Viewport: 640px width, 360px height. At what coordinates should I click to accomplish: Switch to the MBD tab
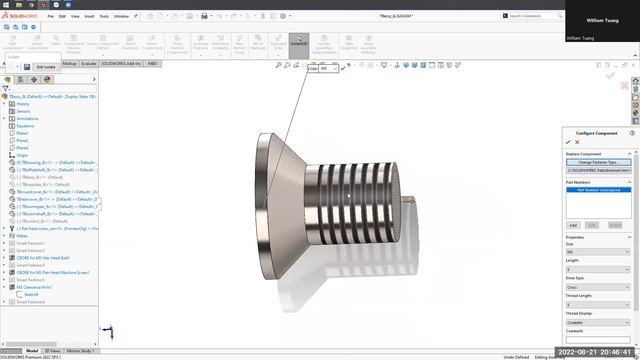[x=152, y=64]
